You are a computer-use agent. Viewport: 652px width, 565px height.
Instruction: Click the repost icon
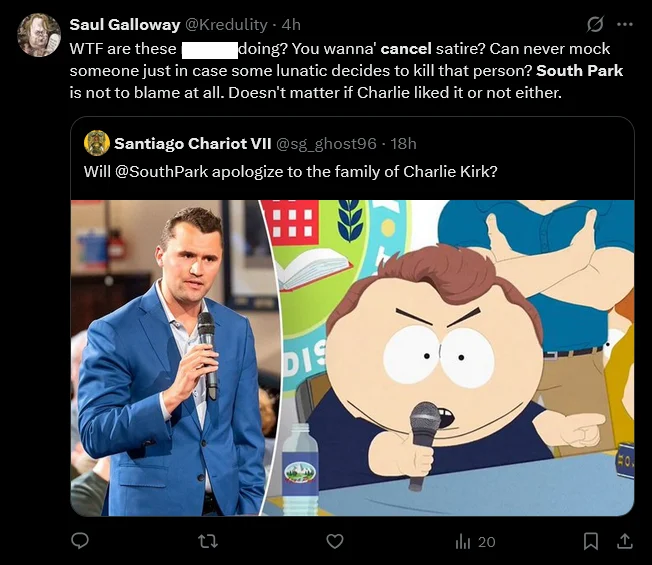point(208,541)
